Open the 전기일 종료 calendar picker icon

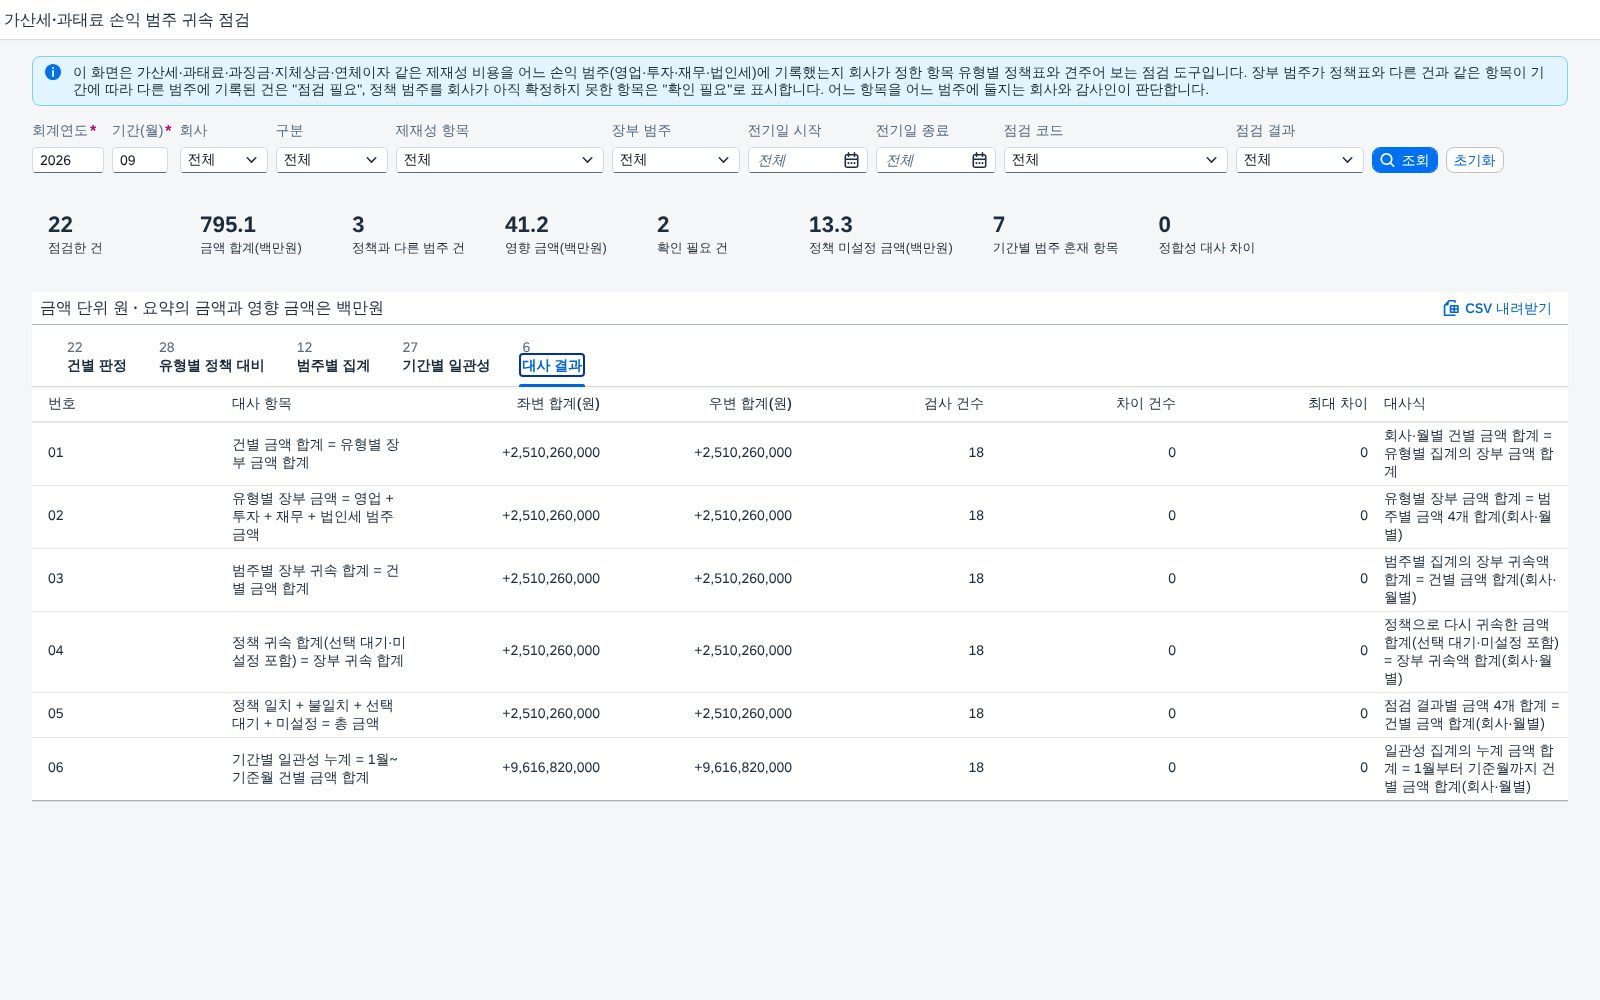(979, 160)
